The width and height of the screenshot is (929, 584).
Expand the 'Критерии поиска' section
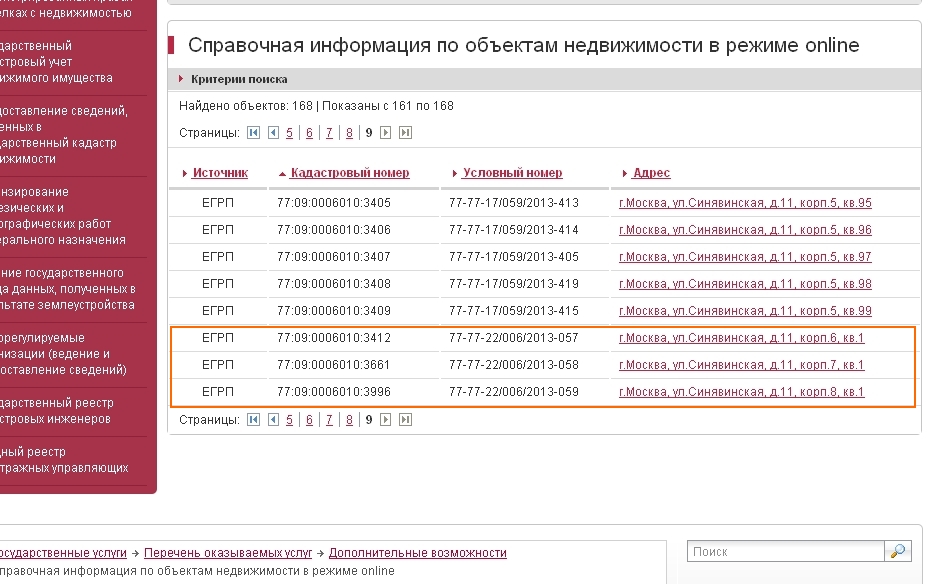[x=239, y=79]
